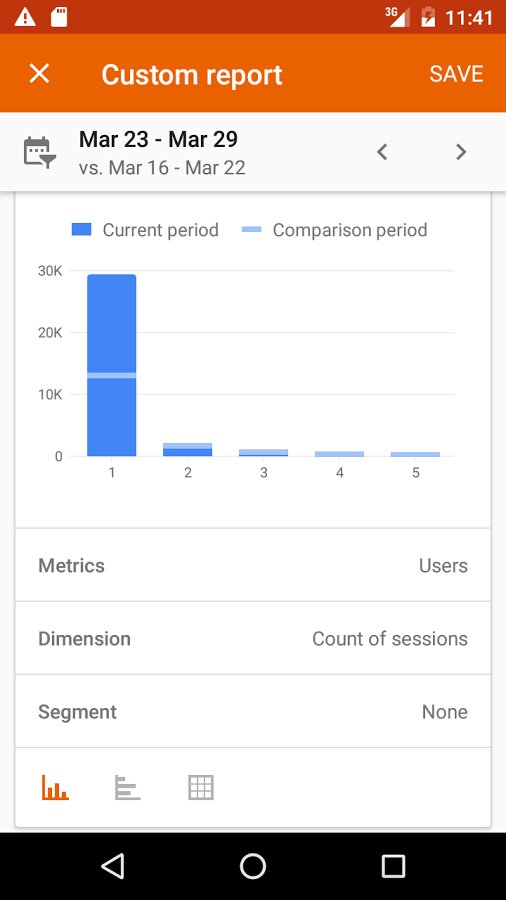This screenshot has width=506, height=900.
Task: Tap the Android recent apps square
Action: pyautogui.click(x=394, y=866)
